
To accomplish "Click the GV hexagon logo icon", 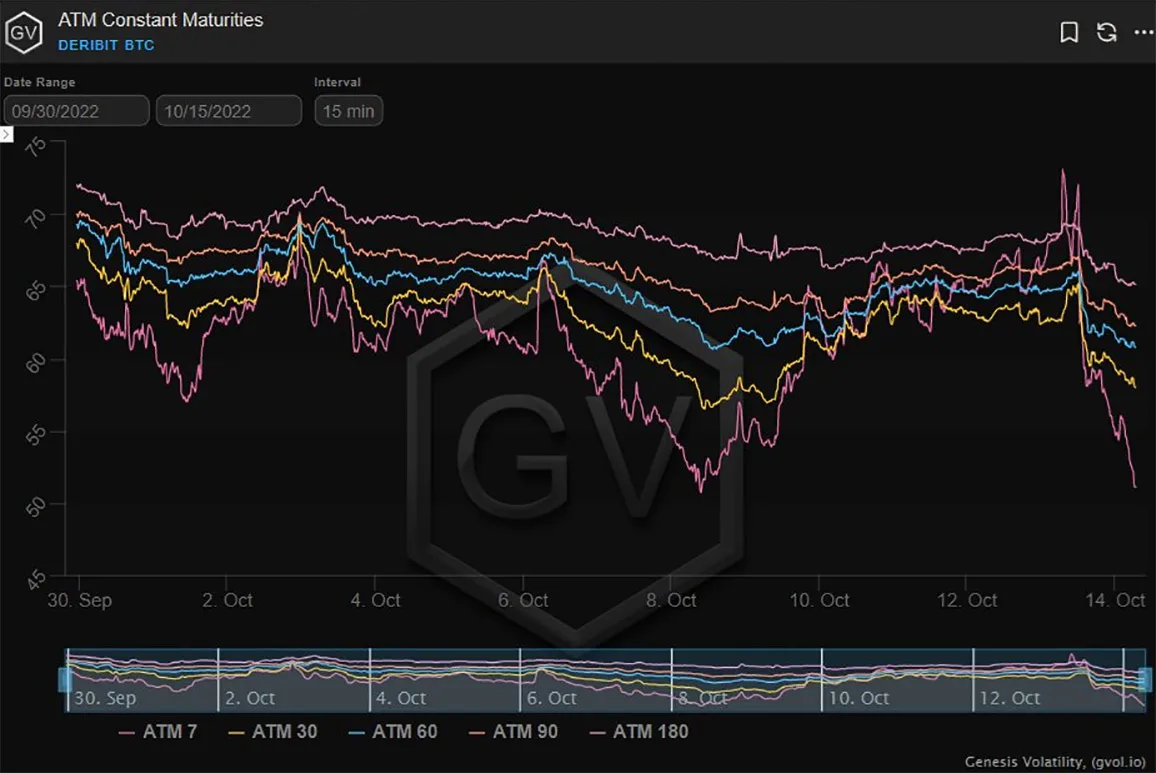I will point(24,32).
